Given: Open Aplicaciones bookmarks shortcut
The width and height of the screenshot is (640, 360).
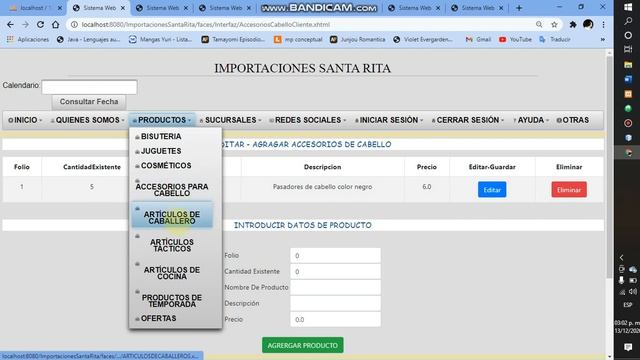Looking at the screenshot, I should [28, 40].
